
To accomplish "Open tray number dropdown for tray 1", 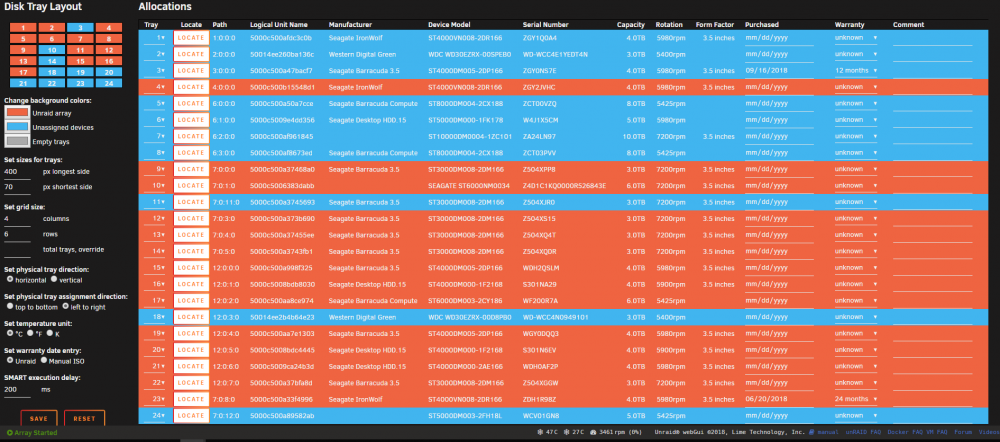I will click(x=154, y=38).
